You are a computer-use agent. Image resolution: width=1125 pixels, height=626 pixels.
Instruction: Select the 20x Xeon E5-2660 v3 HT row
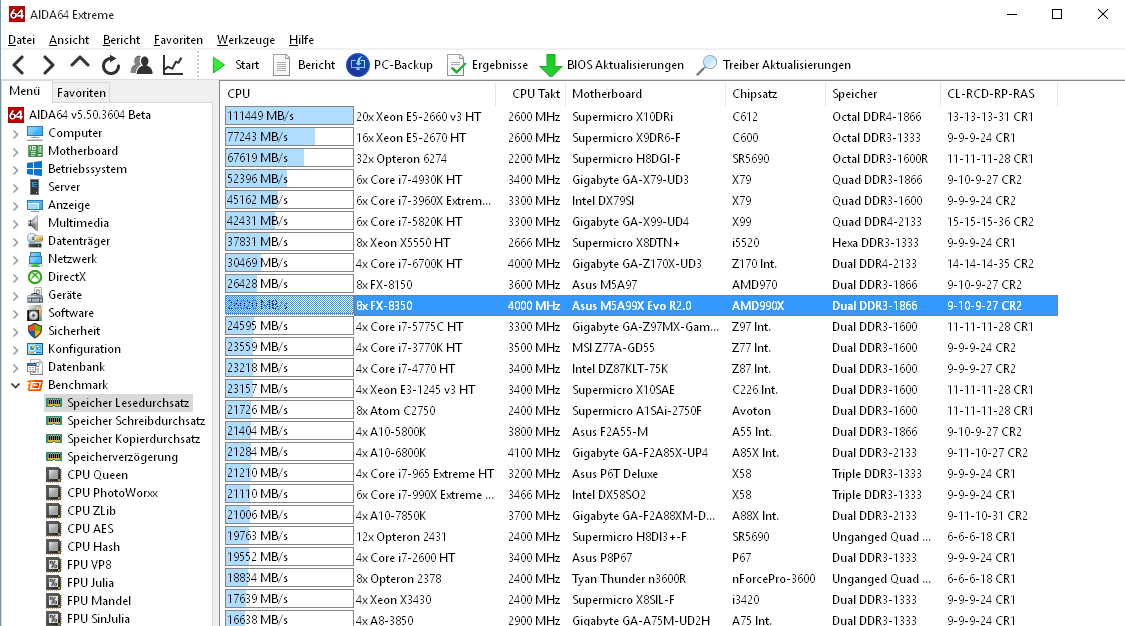(641, 116)
